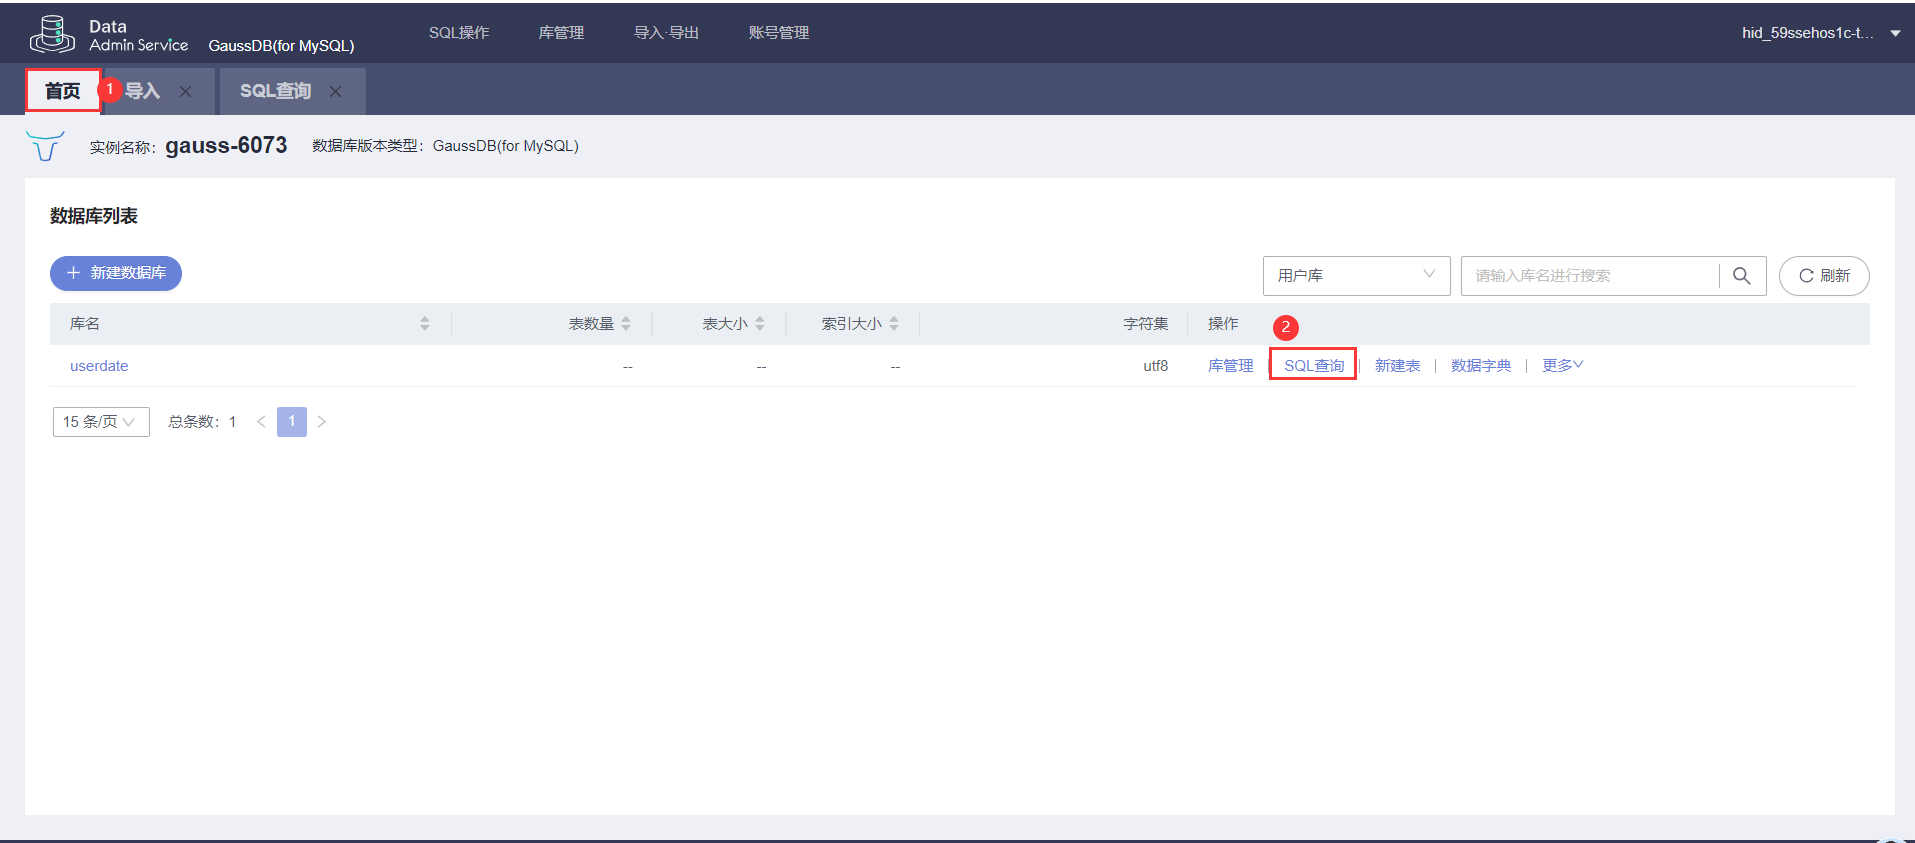Screen dimensions: 1915x843
Task: Click 库管理 for the userdate row
Action: [x=1230, y=366]
